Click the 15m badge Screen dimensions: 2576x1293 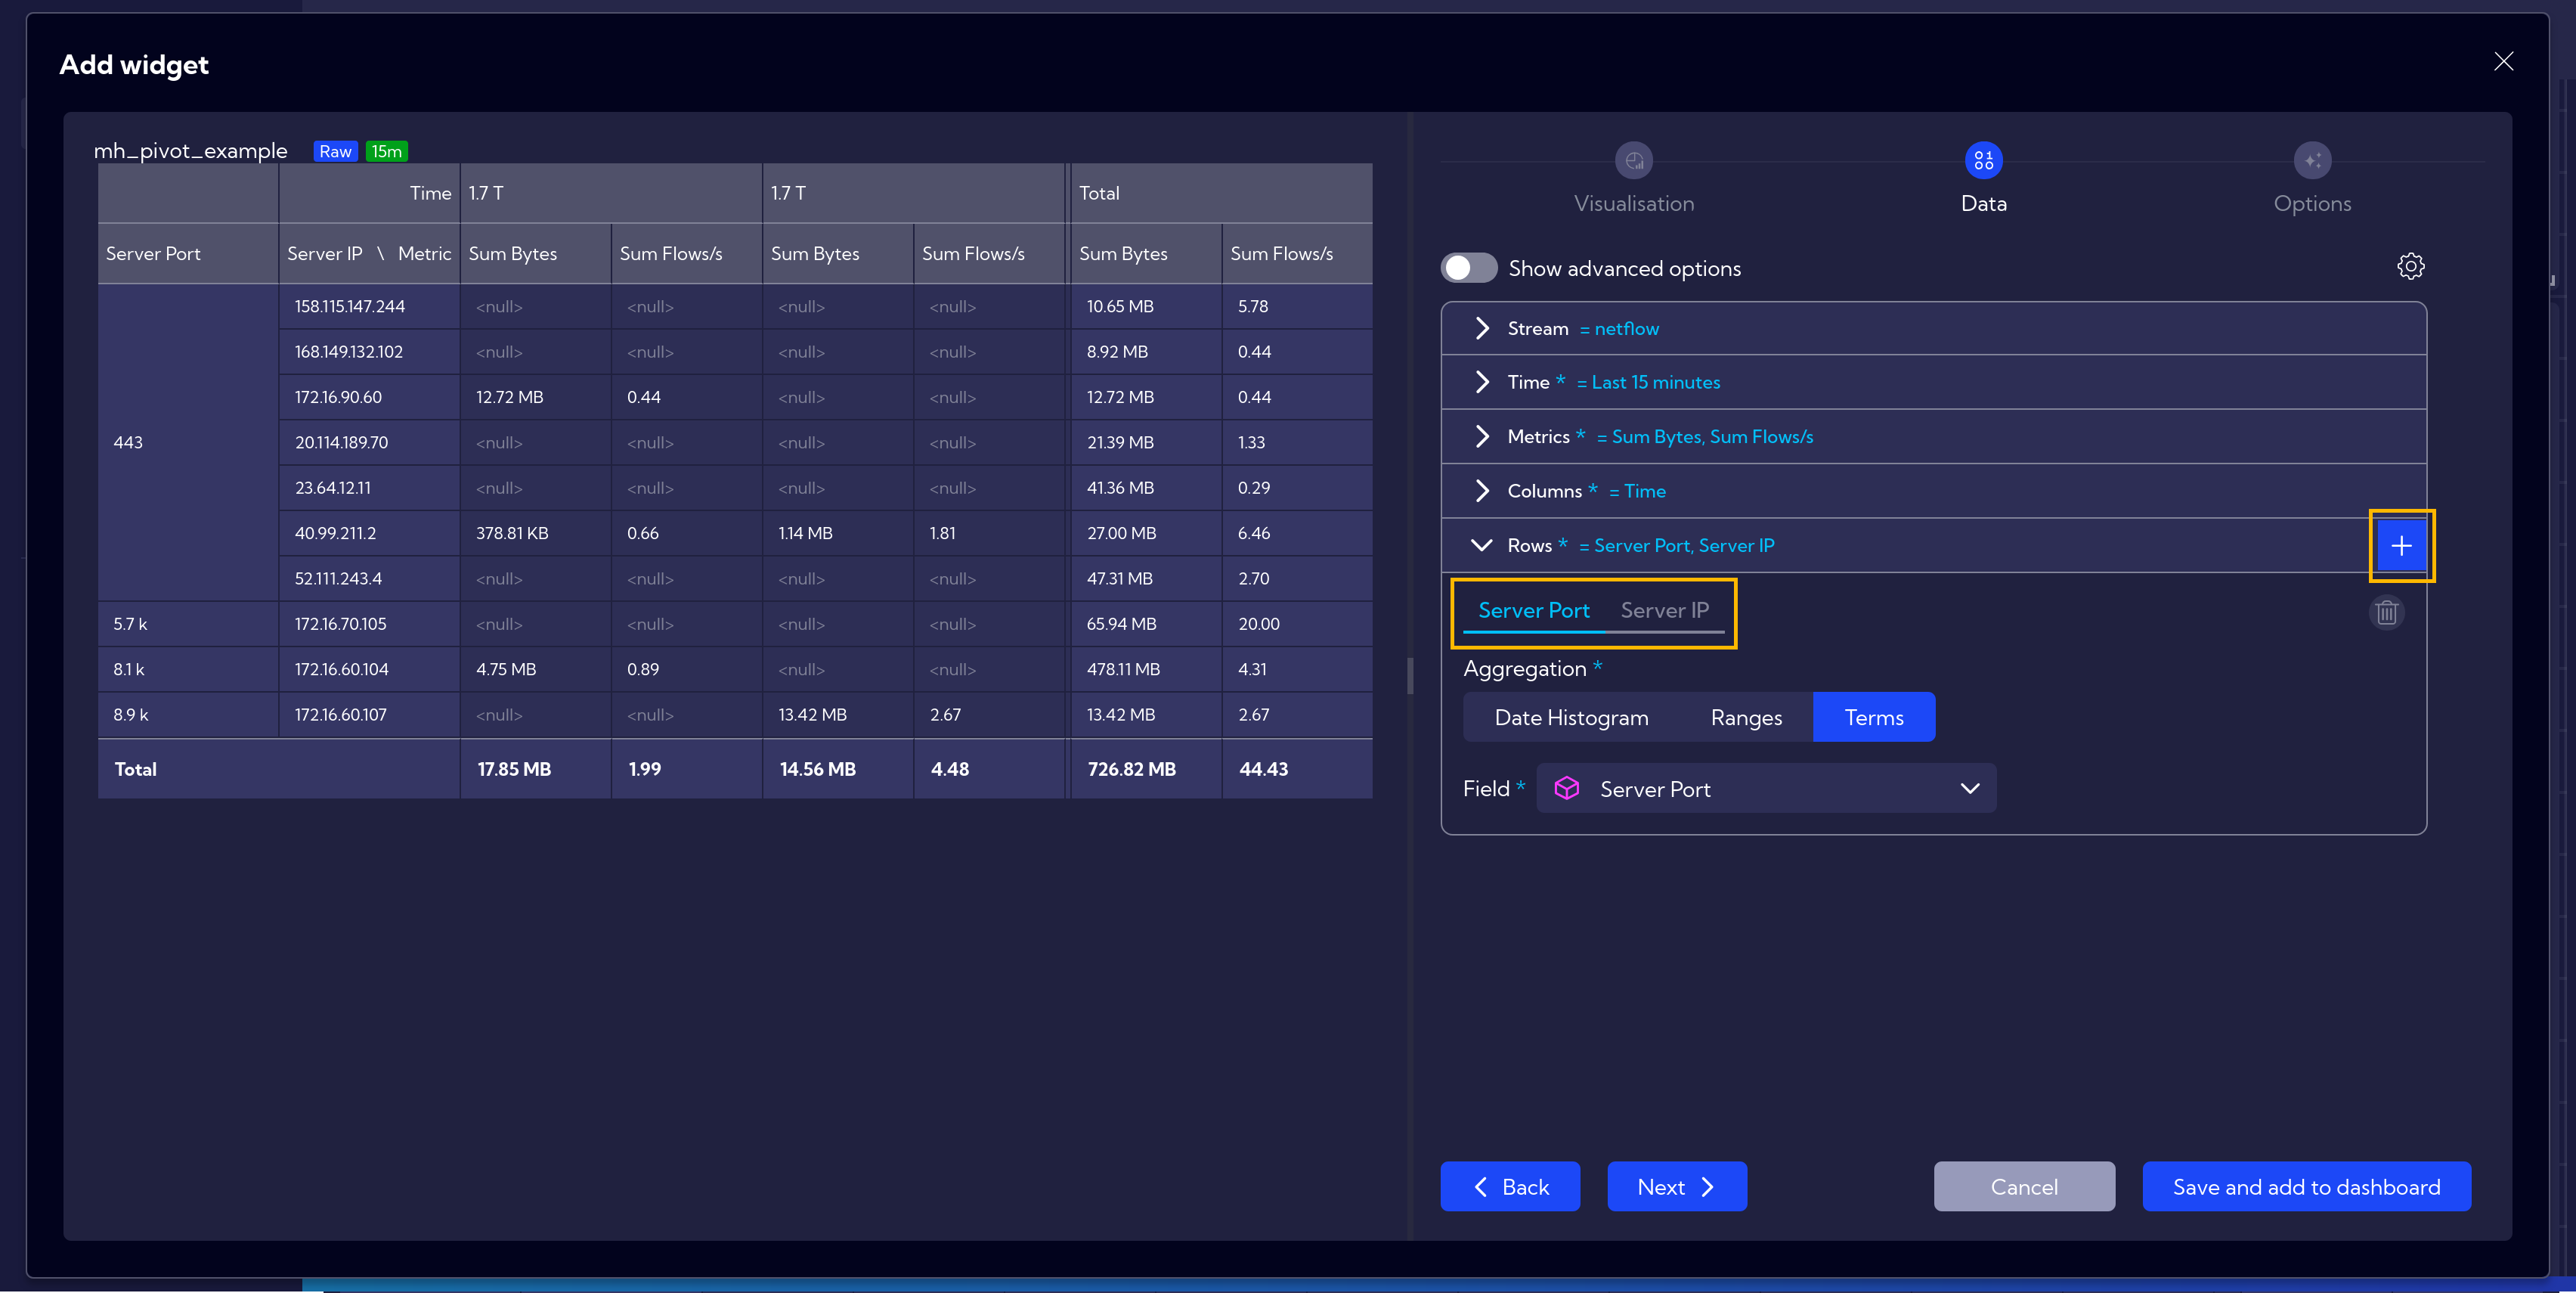tap(387, 151)
